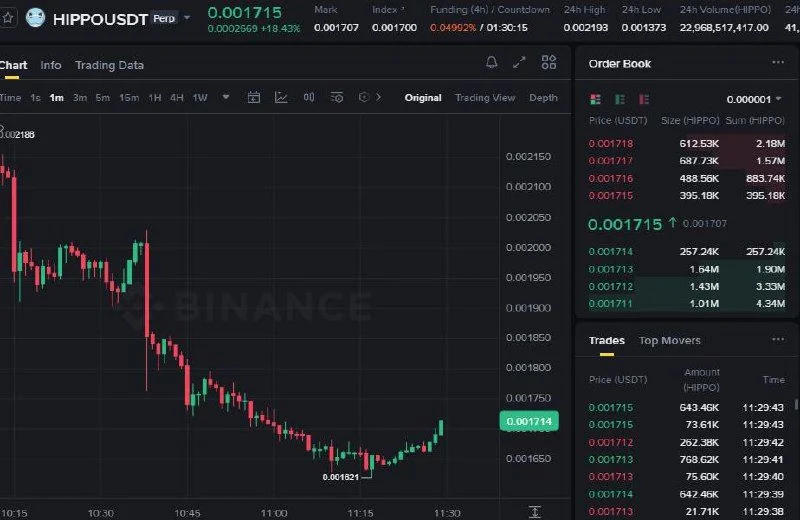Switch to the Info tab
The image size is (800, 520).
51,65
